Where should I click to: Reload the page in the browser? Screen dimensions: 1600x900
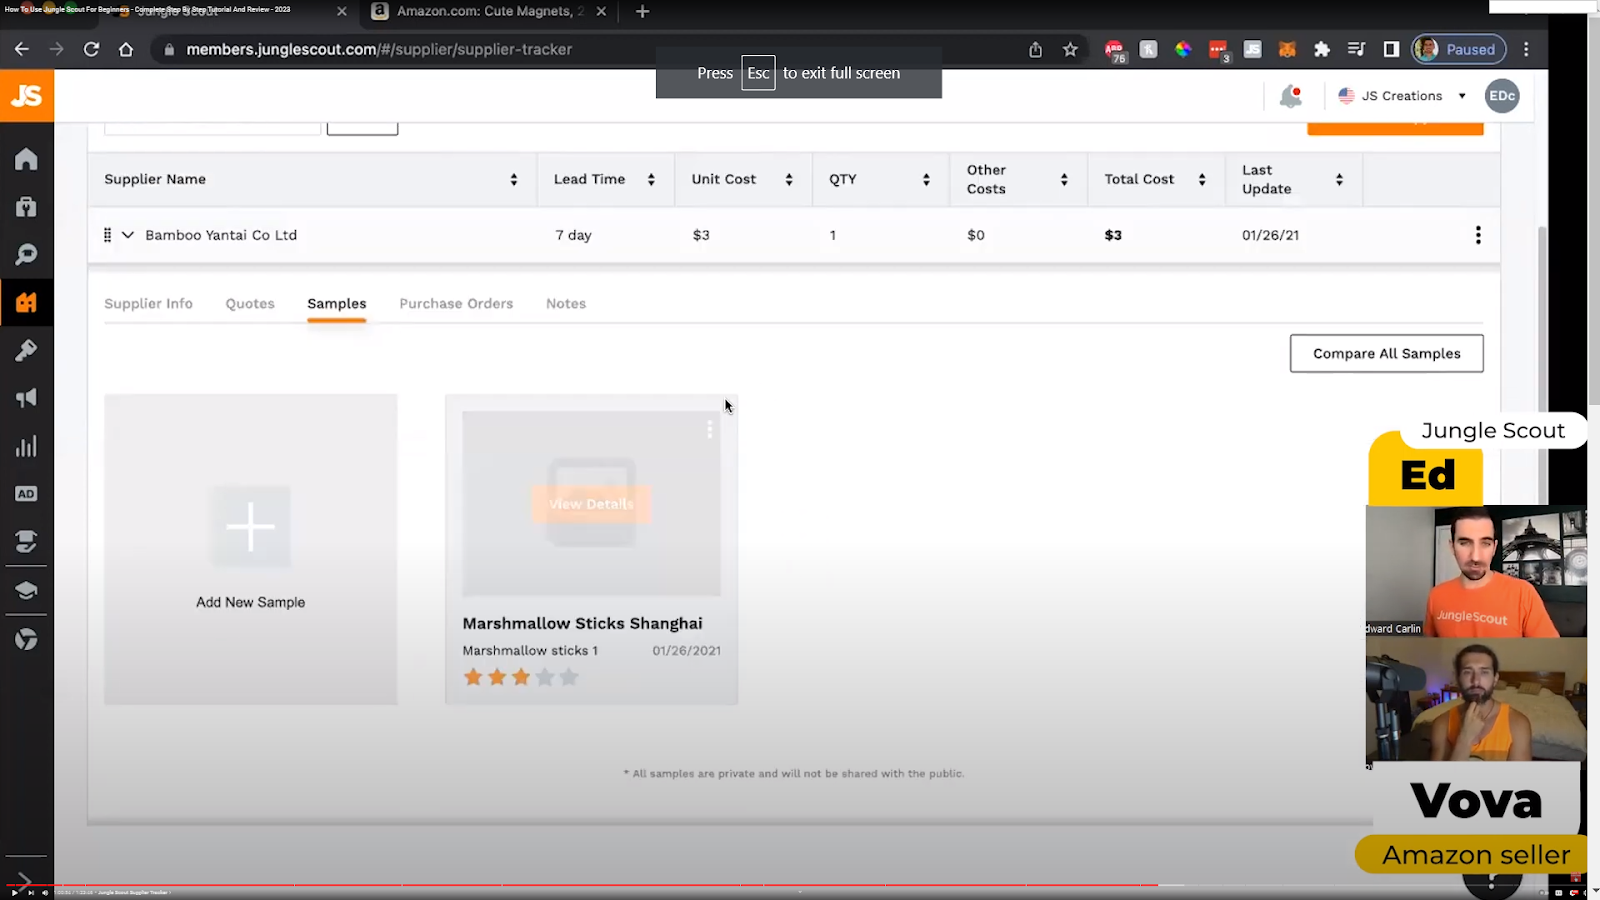coord(91,49)
